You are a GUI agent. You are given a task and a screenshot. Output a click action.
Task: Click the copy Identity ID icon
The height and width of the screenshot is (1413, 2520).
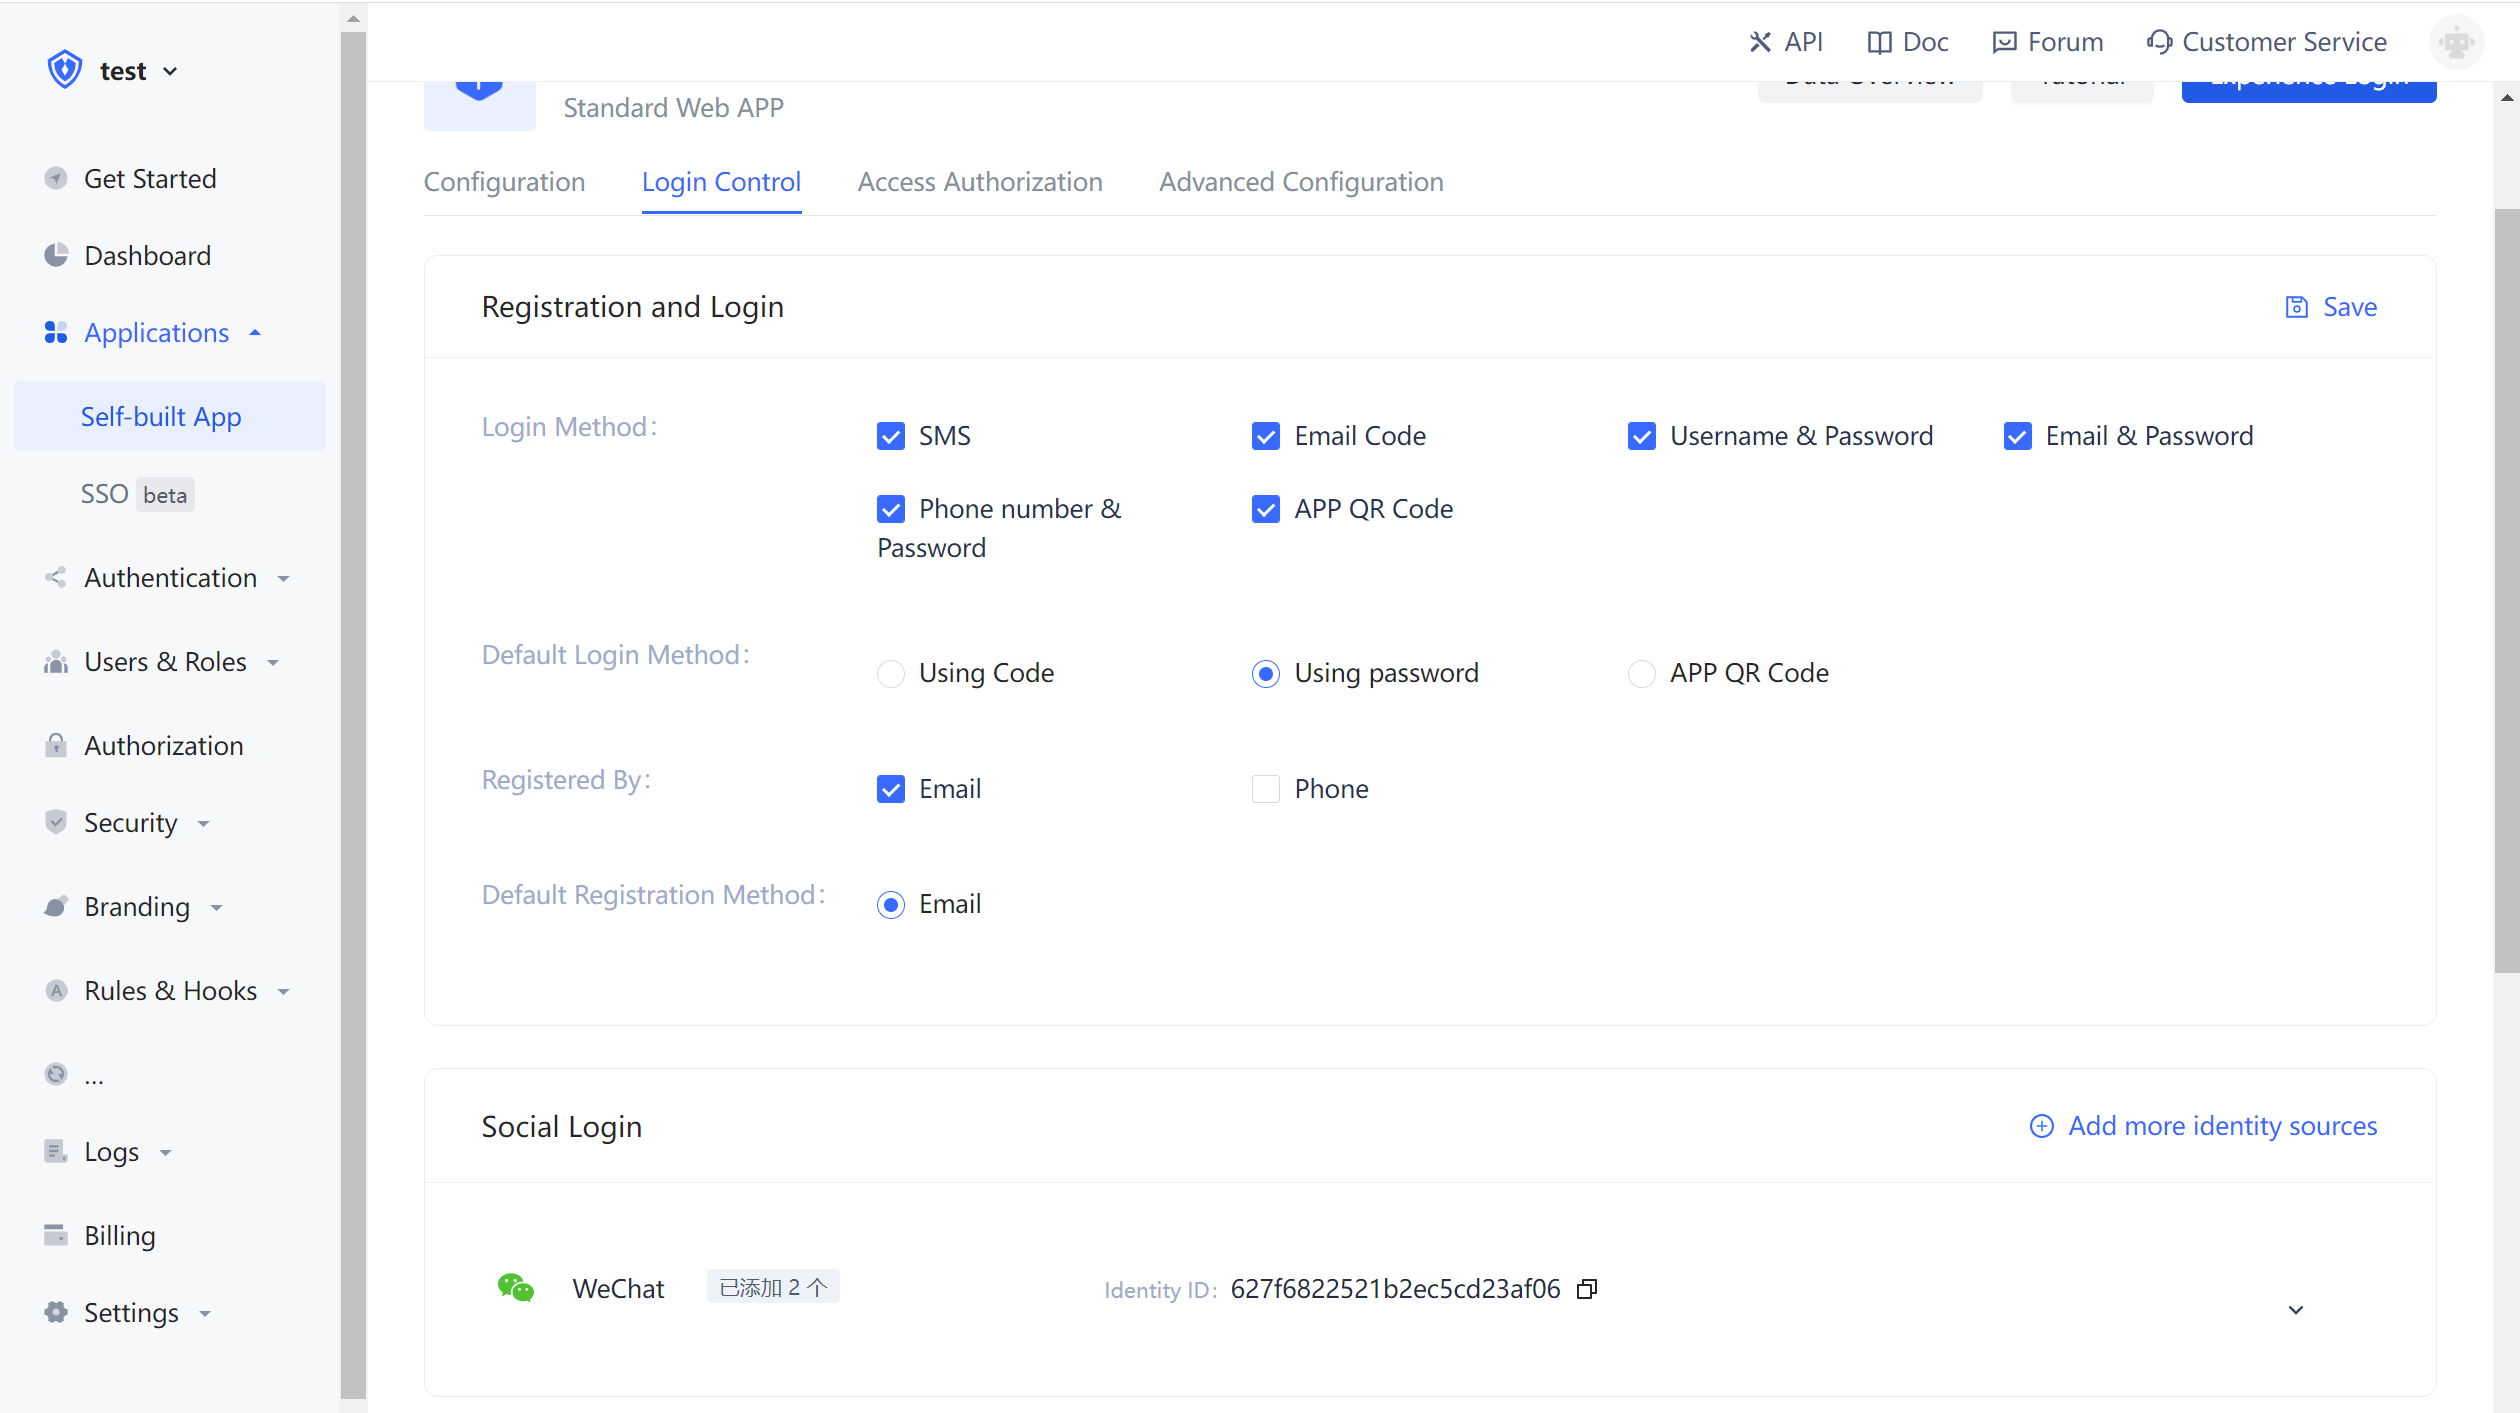1586,1289
